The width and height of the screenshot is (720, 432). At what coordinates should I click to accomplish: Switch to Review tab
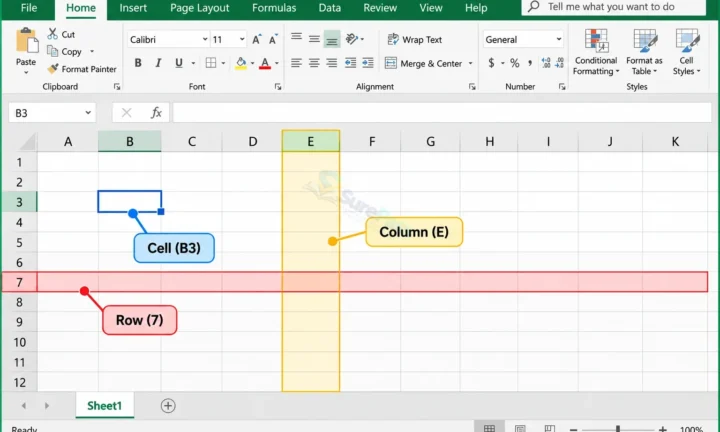coord(380,8)
